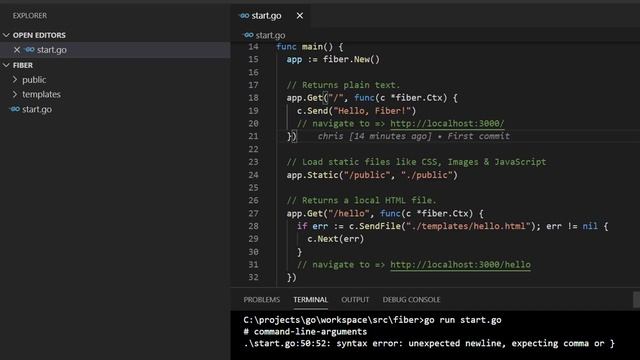
Task: Open the http://localhost:3000/ link on line 20
Action: click(x=447, y=123)
